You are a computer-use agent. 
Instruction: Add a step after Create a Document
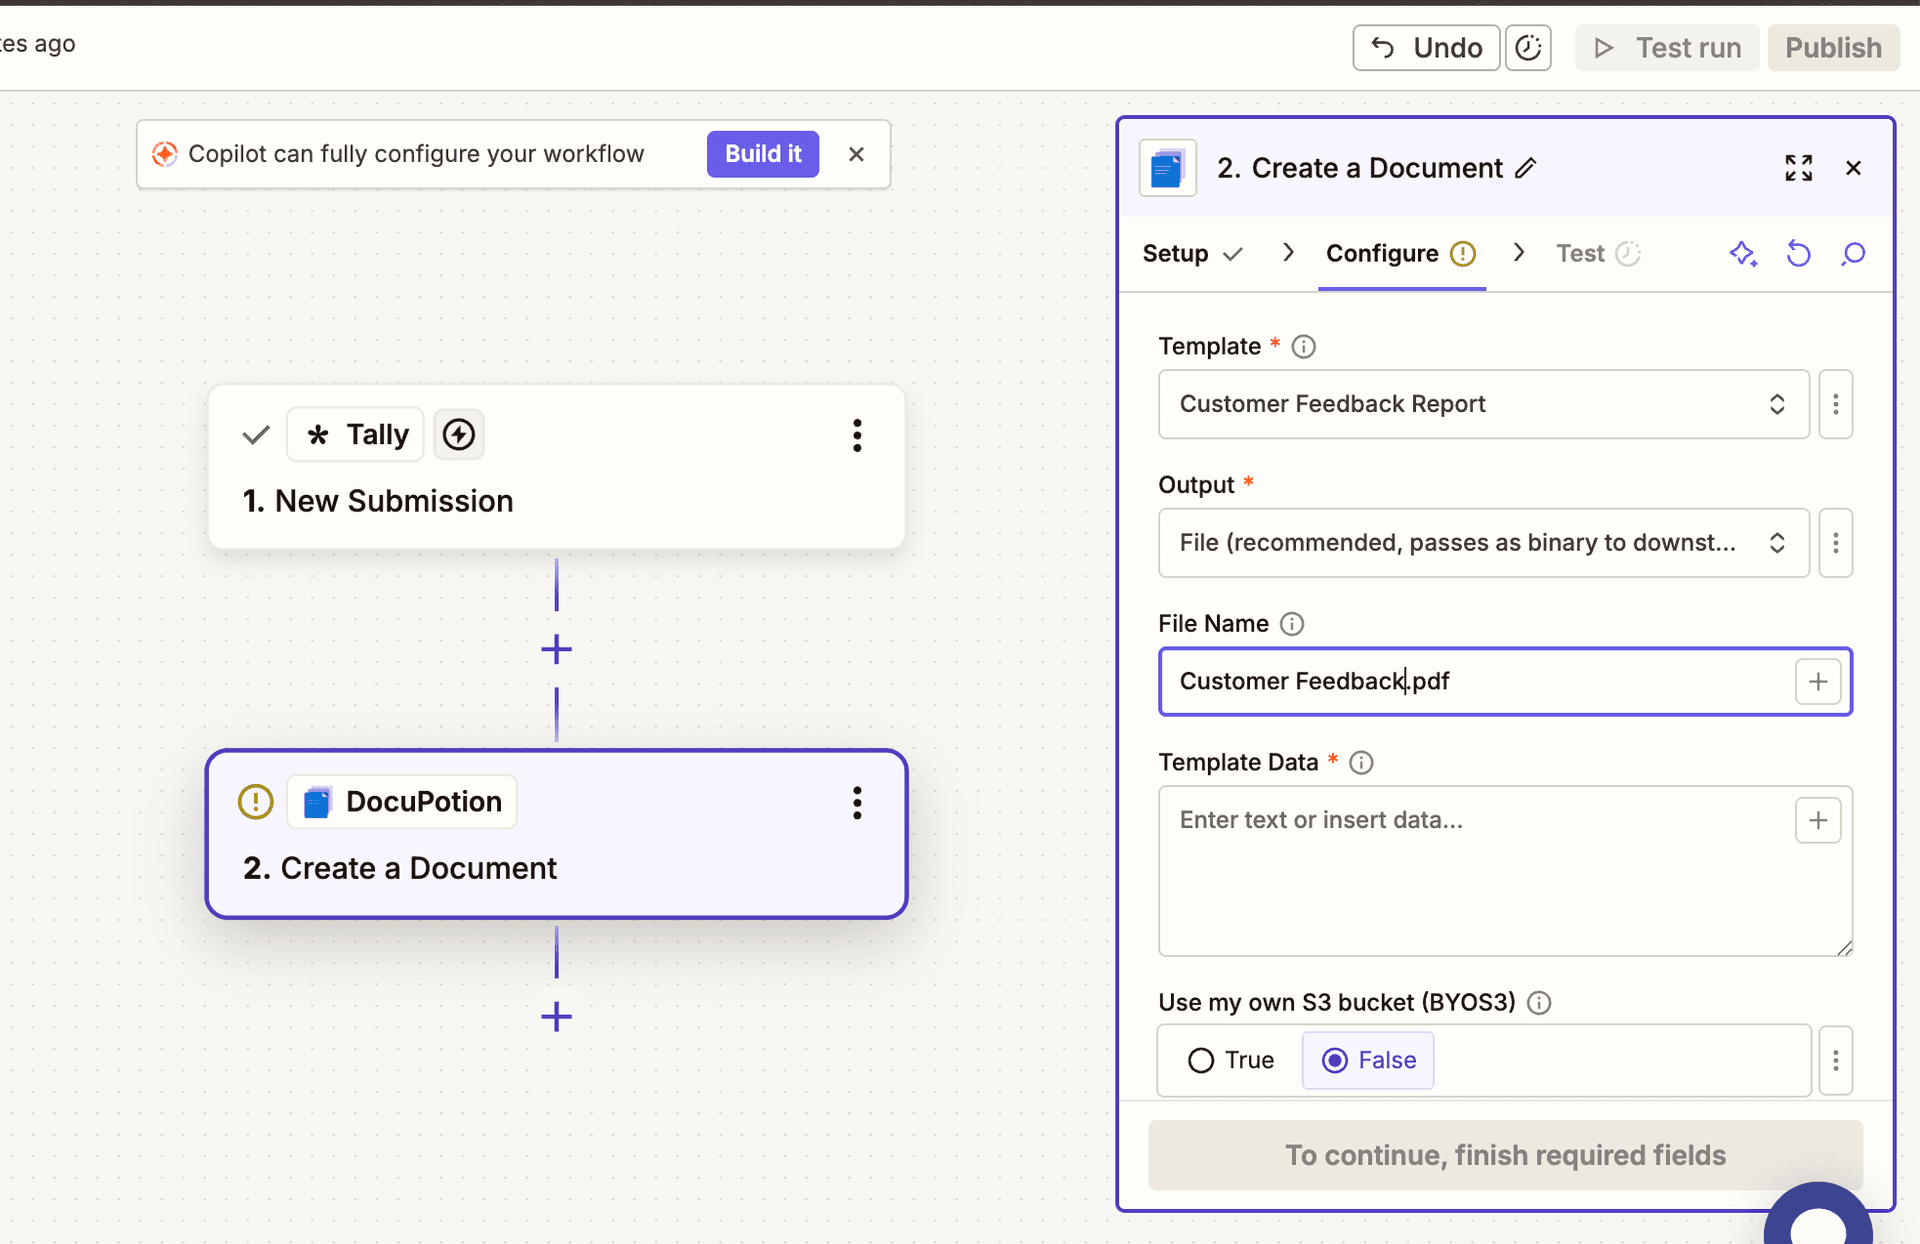[556, 1017]
